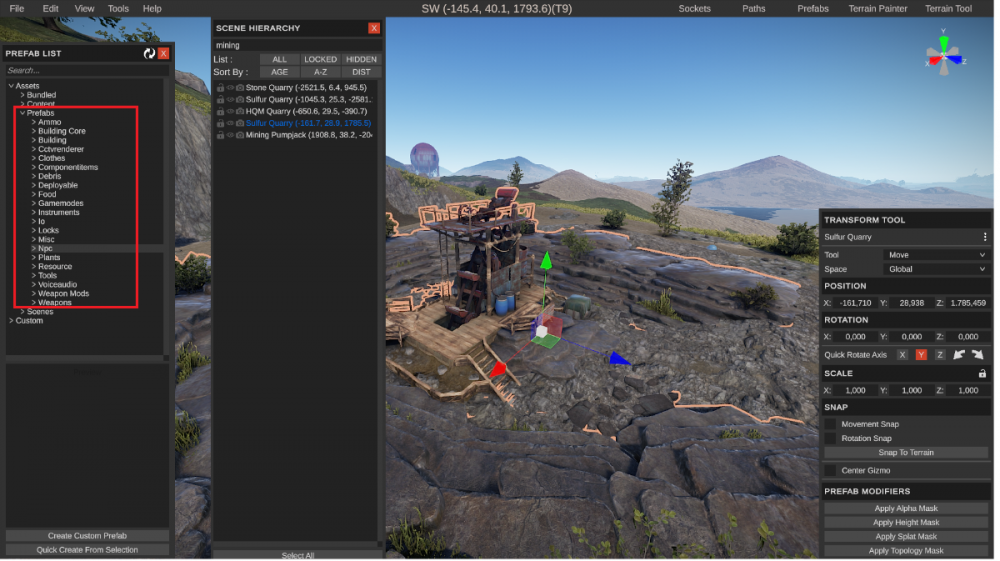Refresh the Prefab List panel
The image size is (1000, 561).
click(149, 53)
